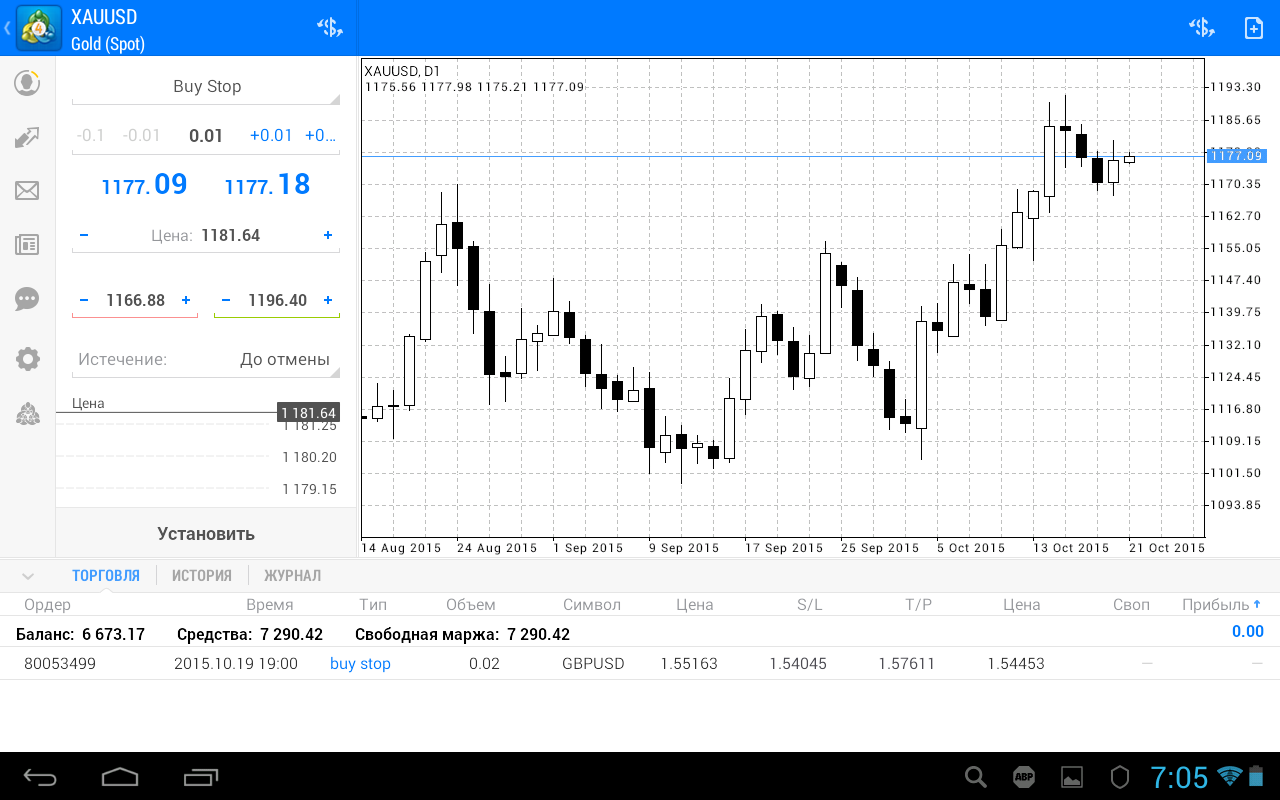Tap the T/P column header

coord(919,605)
